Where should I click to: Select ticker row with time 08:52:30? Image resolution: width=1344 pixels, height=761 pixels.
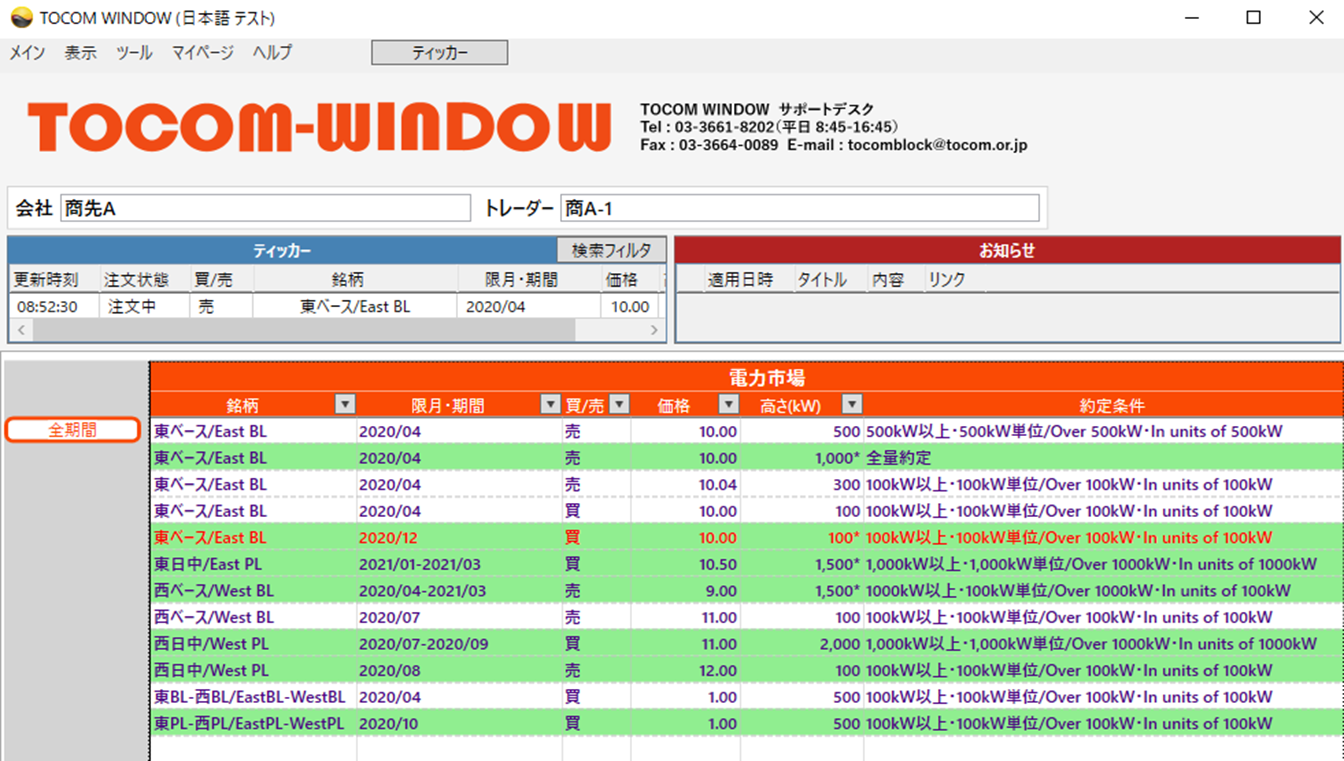[x=336, y=307]
